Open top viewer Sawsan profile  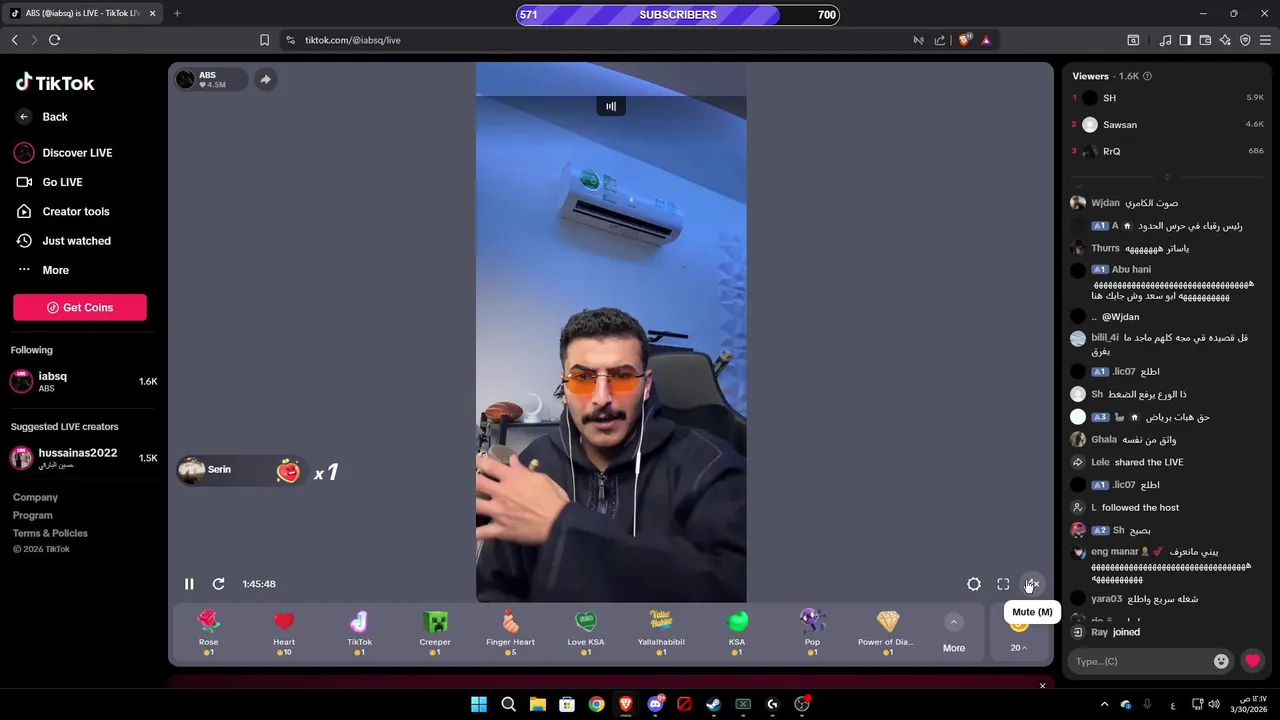coord(1167,125)
